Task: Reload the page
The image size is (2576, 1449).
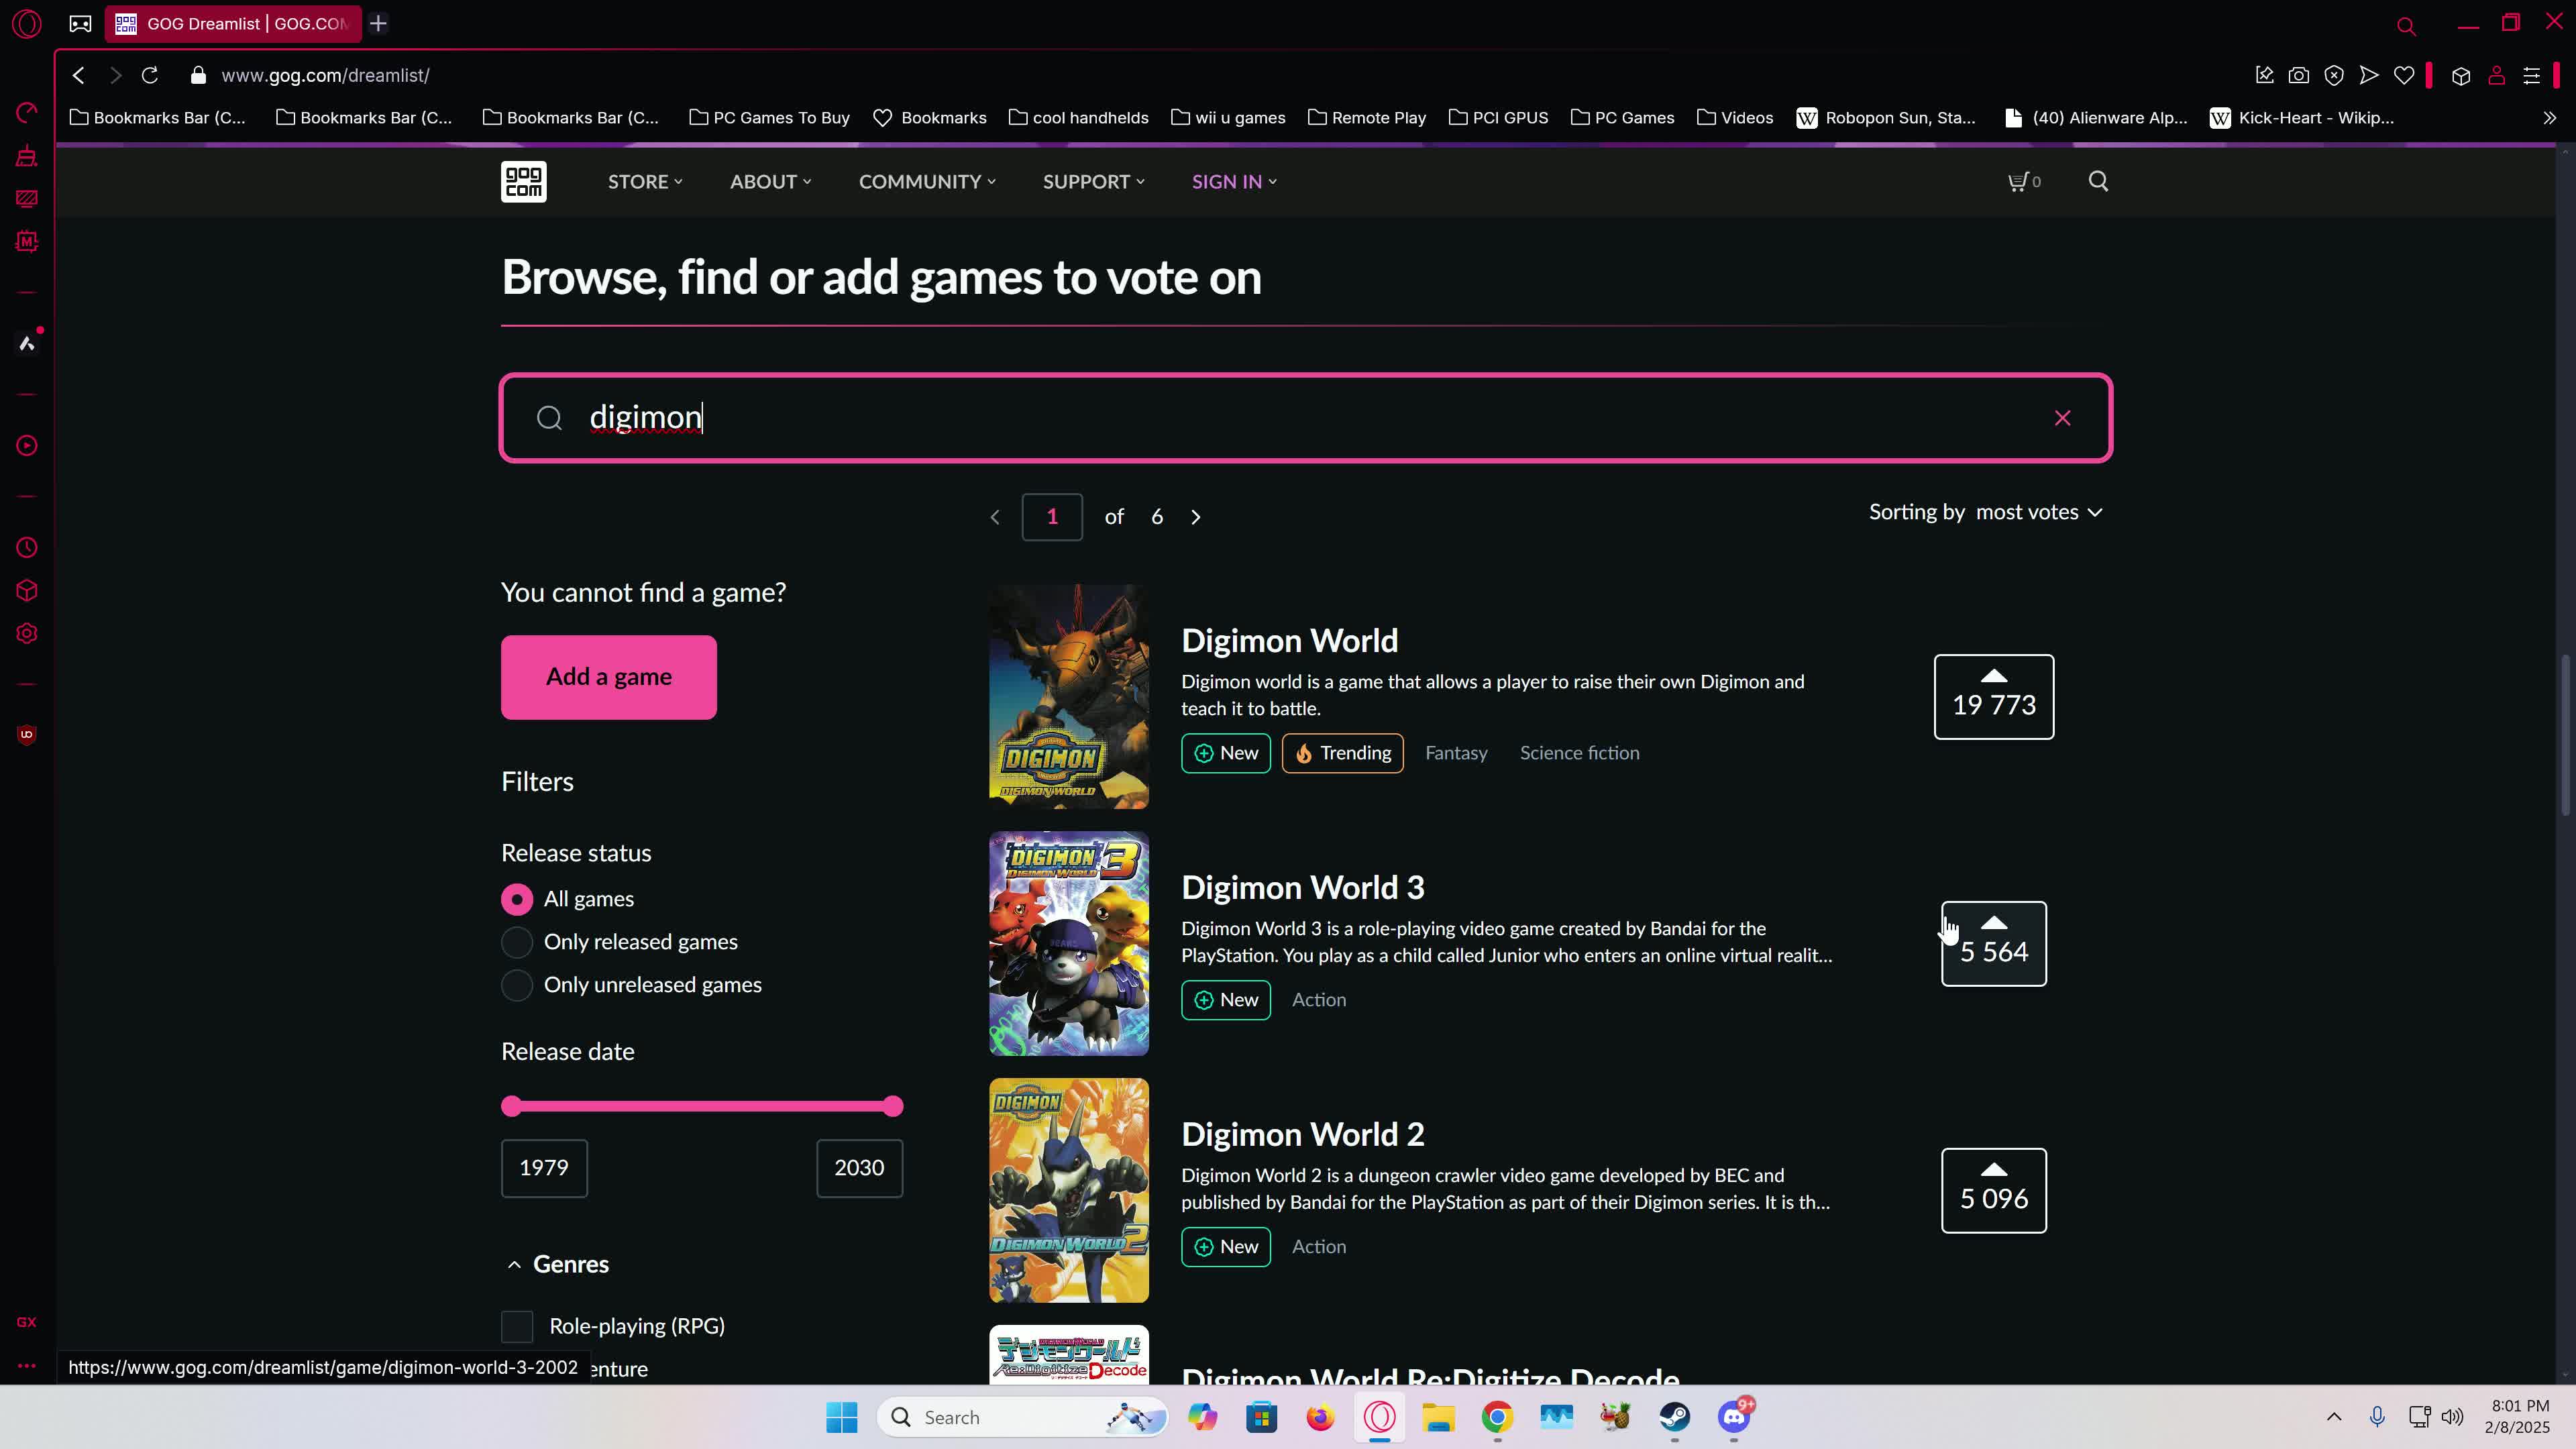Action: click(150, 75)
